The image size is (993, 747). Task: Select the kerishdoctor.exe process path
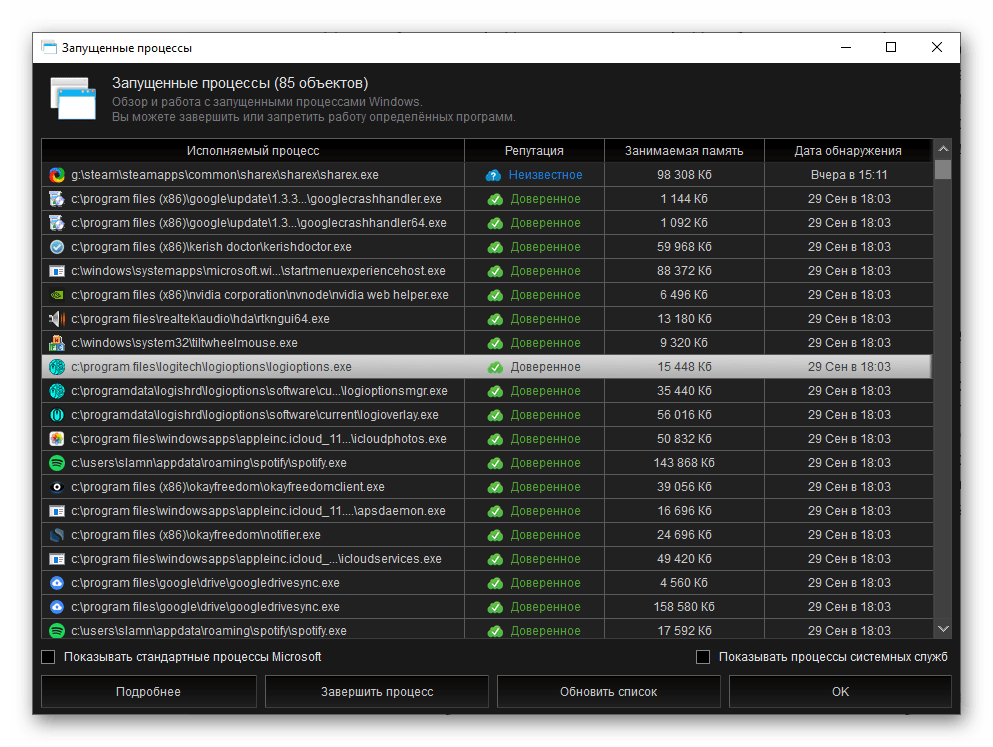tap(211, 247)
